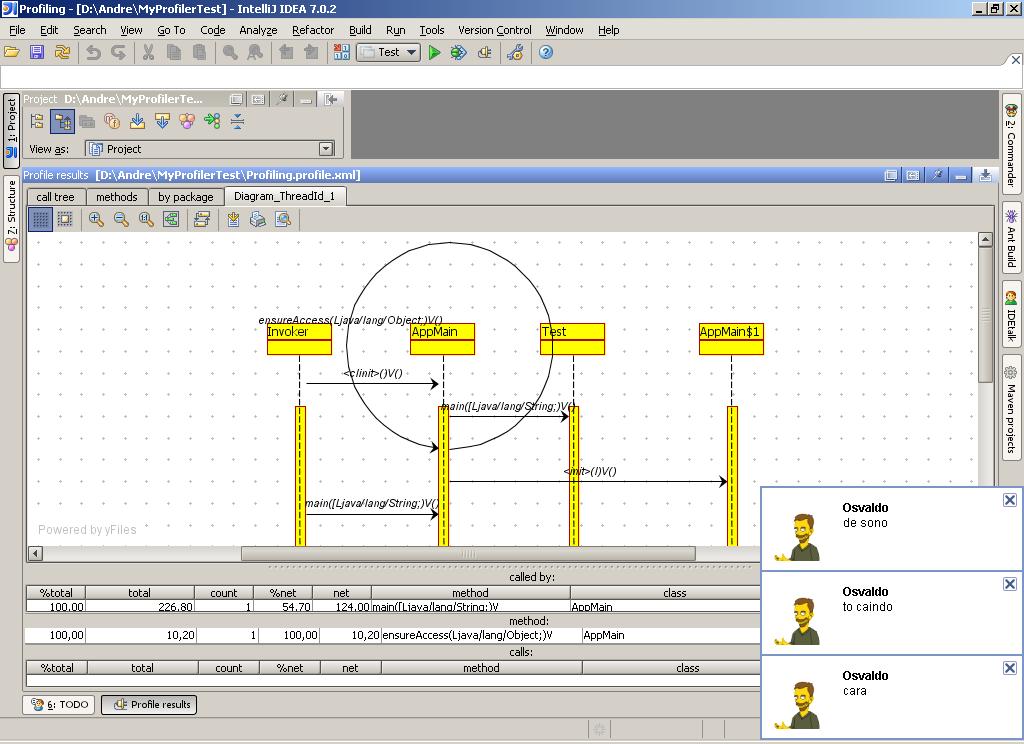Screen dimensions: 1024x744
Task: Switch to the call tree tab
Action: tap(55, 197)
